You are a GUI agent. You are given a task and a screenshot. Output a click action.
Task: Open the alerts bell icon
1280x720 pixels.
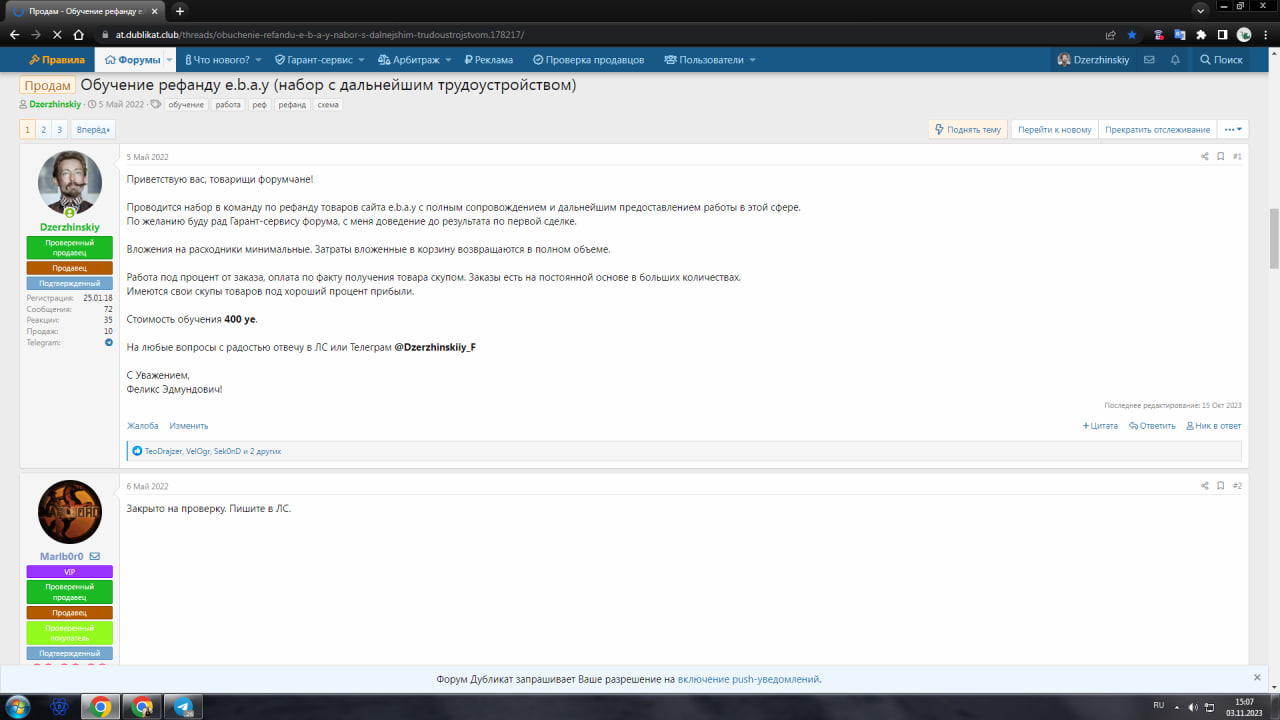(x=1175, y=60)
